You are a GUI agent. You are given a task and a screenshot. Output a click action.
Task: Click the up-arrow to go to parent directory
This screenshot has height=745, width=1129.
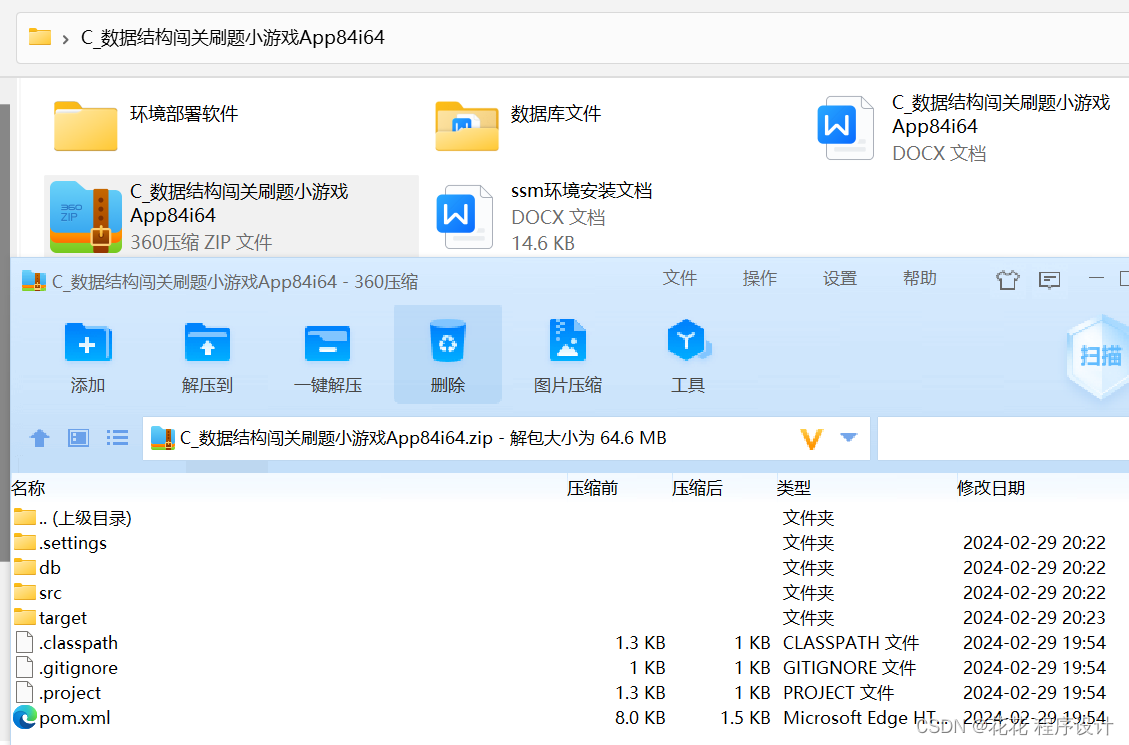39,438
